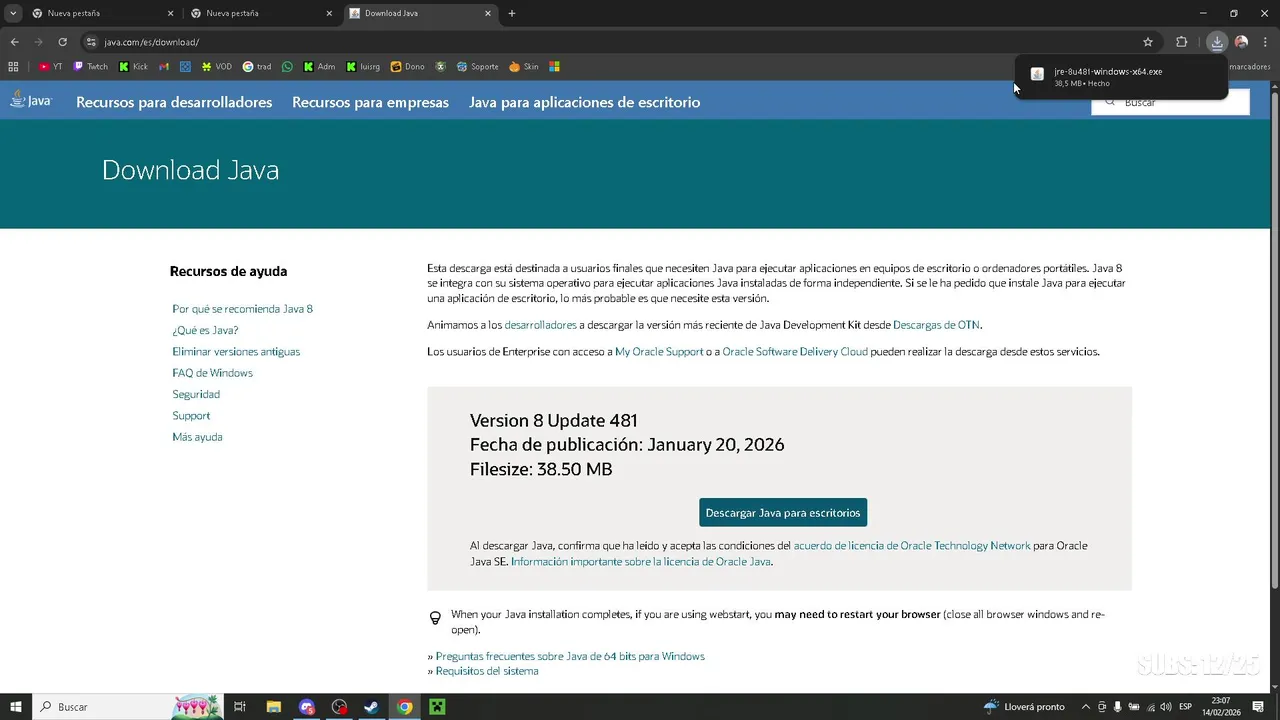Open Eliminar versiones antiguas help link

(x=236, y=352)
